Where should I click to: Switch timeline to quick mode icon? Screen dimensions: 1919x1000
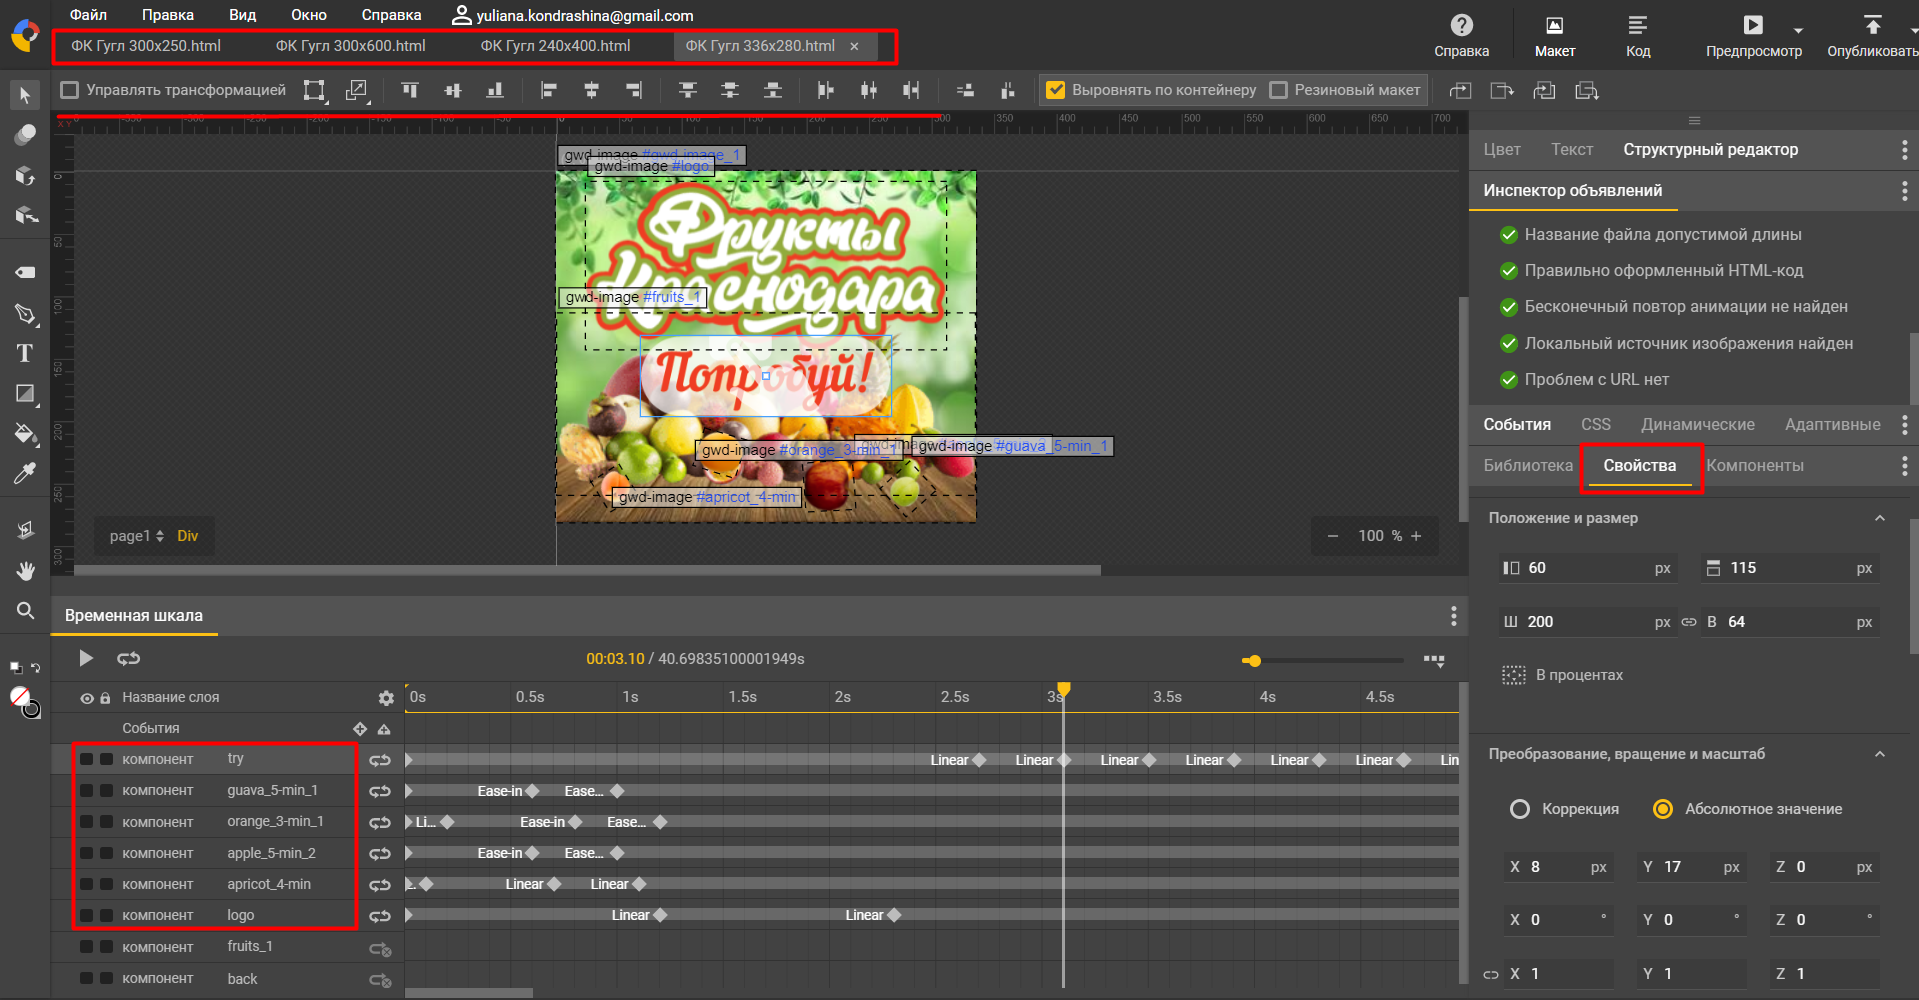(1434, 661)
